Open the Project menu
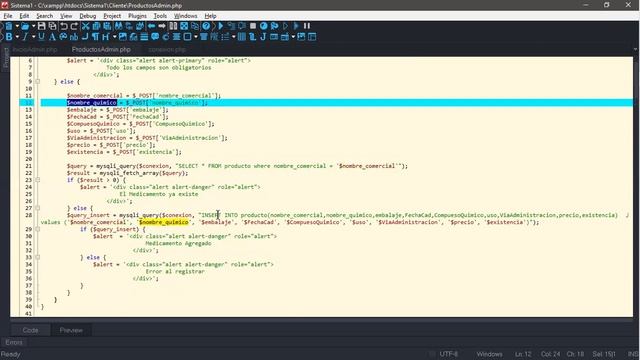The width and height of the screenshot is (640, 360). coord(112,16)
